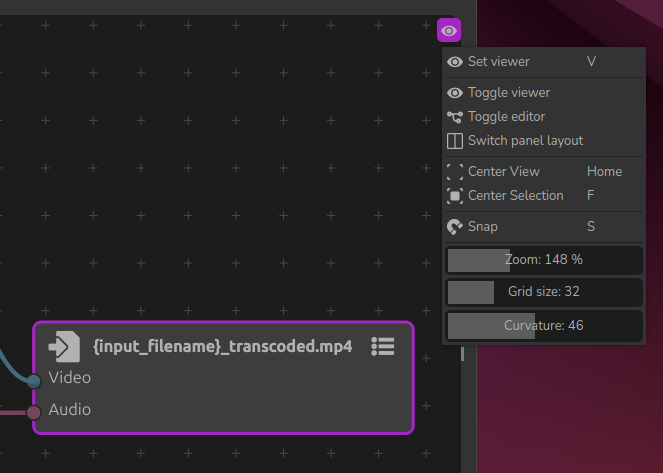Click the white scrollbar handle beside the canvas
This screenshot has width=663, height=473.
click(462, 354)
